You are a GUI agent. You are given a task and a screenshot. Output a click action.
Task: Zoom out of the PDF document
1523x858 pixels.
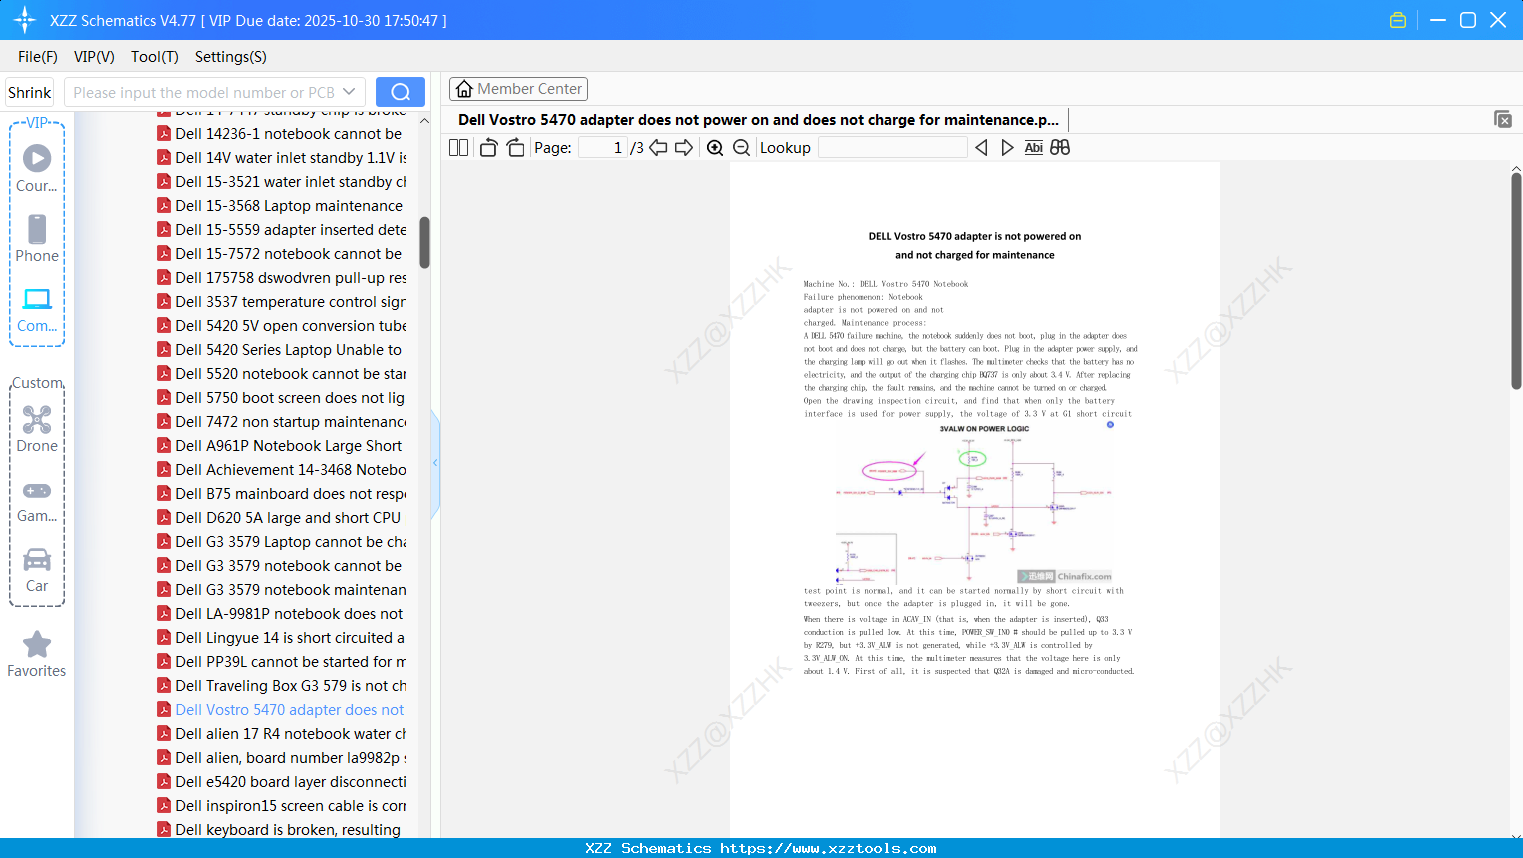click(742, 148)
